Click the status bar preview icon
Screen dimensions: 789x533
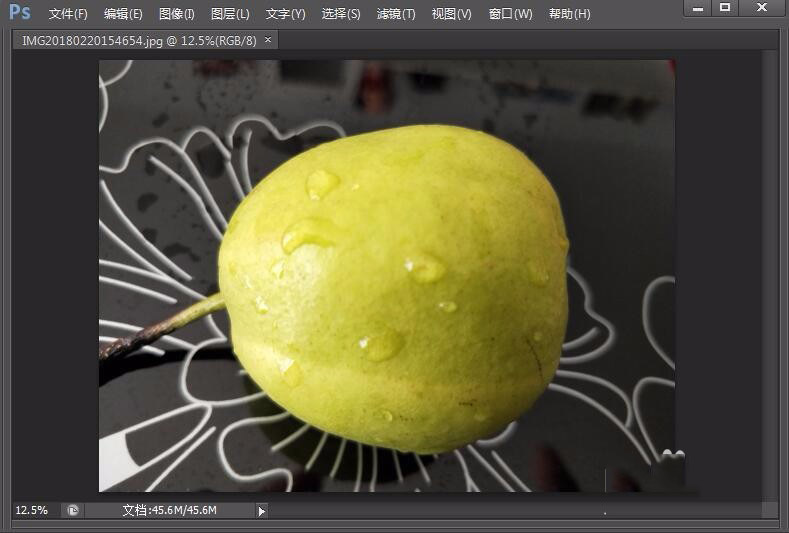[x=73, y=511]
